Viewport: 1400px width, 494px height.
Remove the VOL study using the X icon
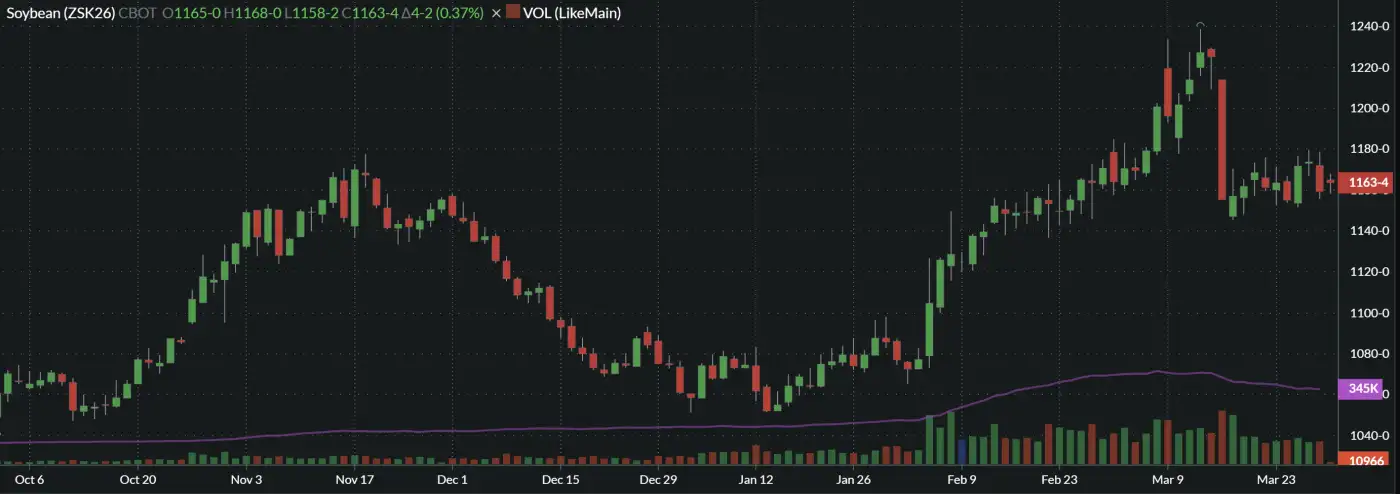[x=496, y=14]
